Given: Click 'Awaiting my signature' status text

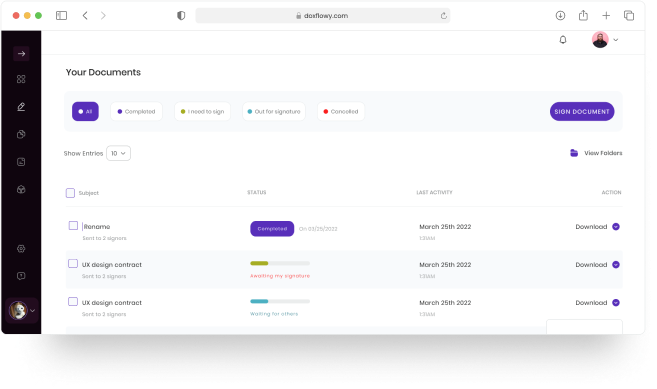Looking at the screenshot, I should pyautogui.click(x=280, y=276).
